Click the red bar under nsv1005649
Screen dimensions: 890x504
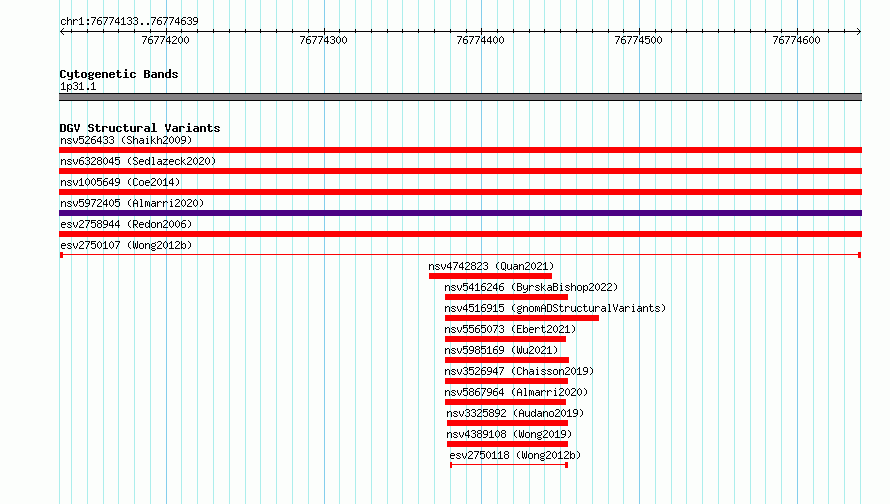coord(460,192)
